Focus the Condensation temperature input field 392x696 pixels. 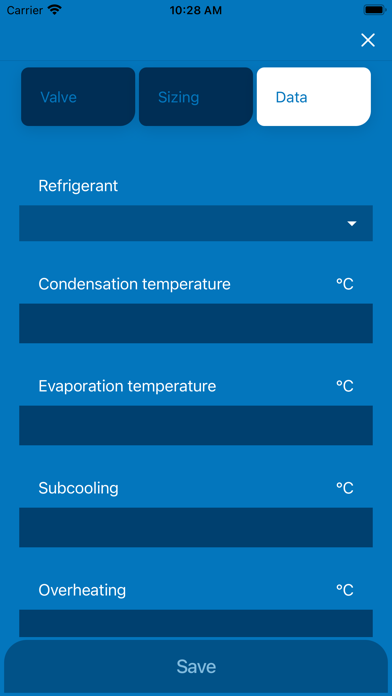click(196, 323)
